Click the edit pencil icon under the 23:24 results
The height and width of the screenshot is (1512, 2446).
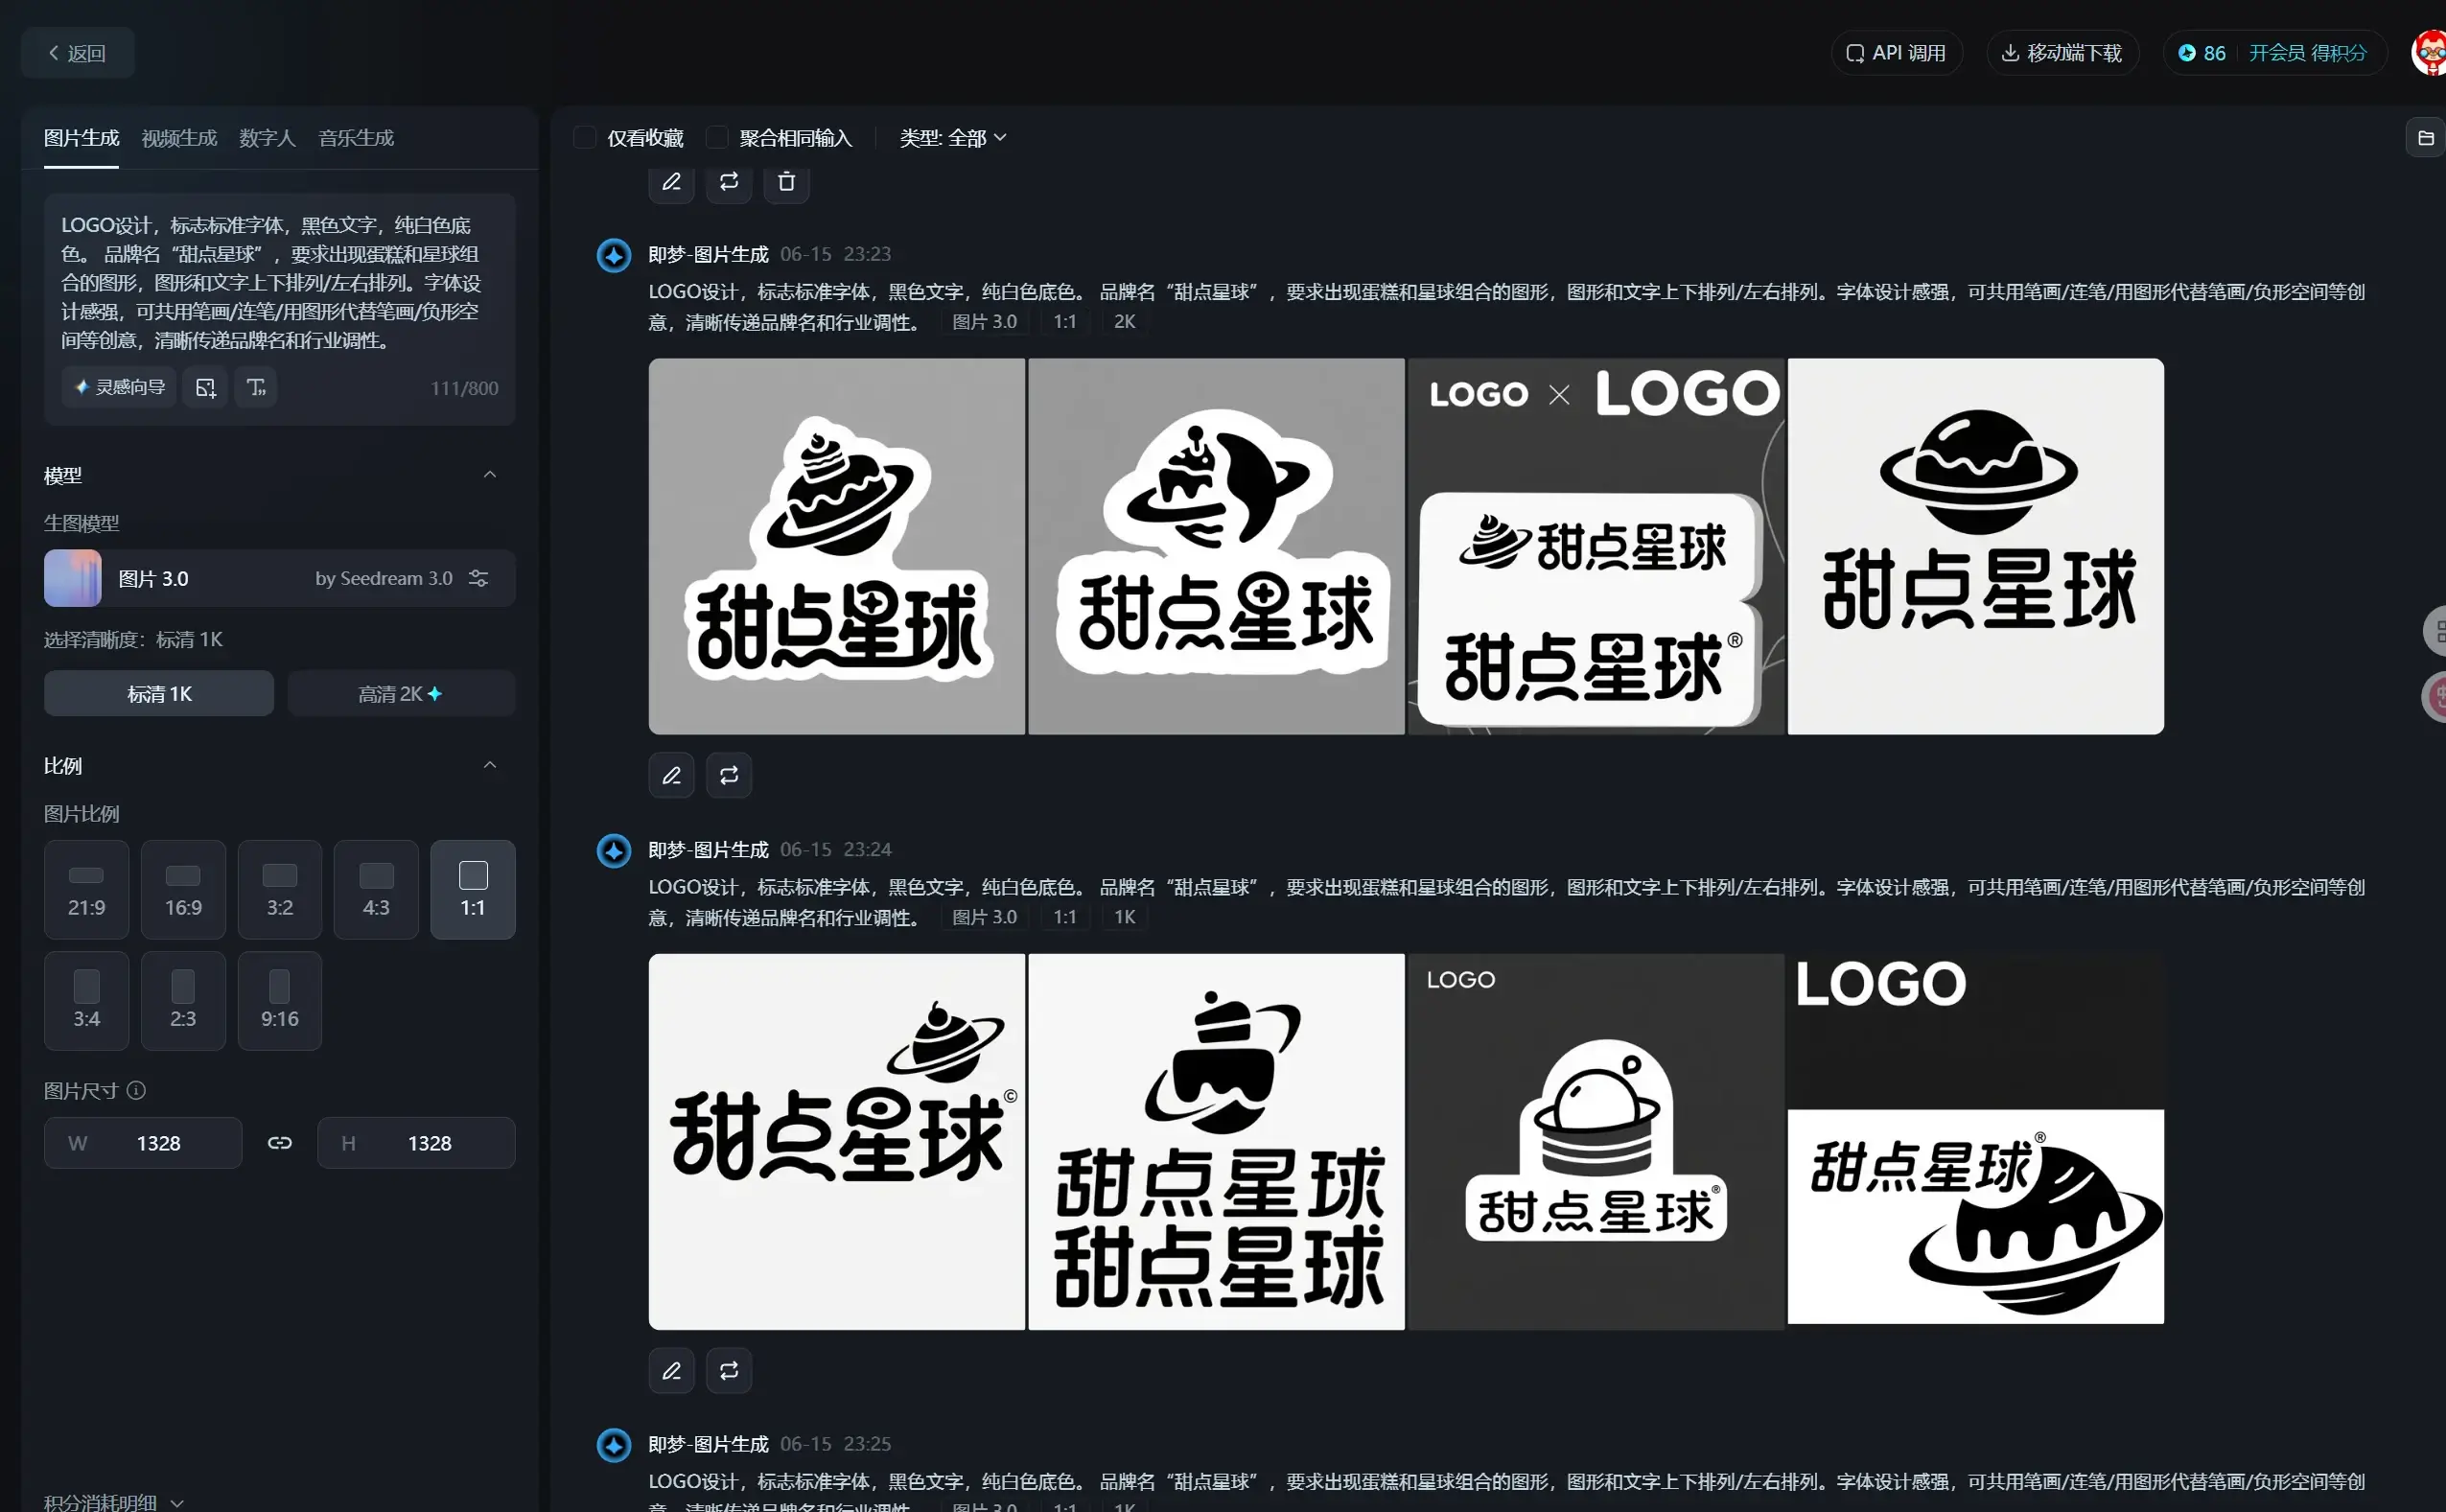pyautogui.click(x=671, y=1370)
